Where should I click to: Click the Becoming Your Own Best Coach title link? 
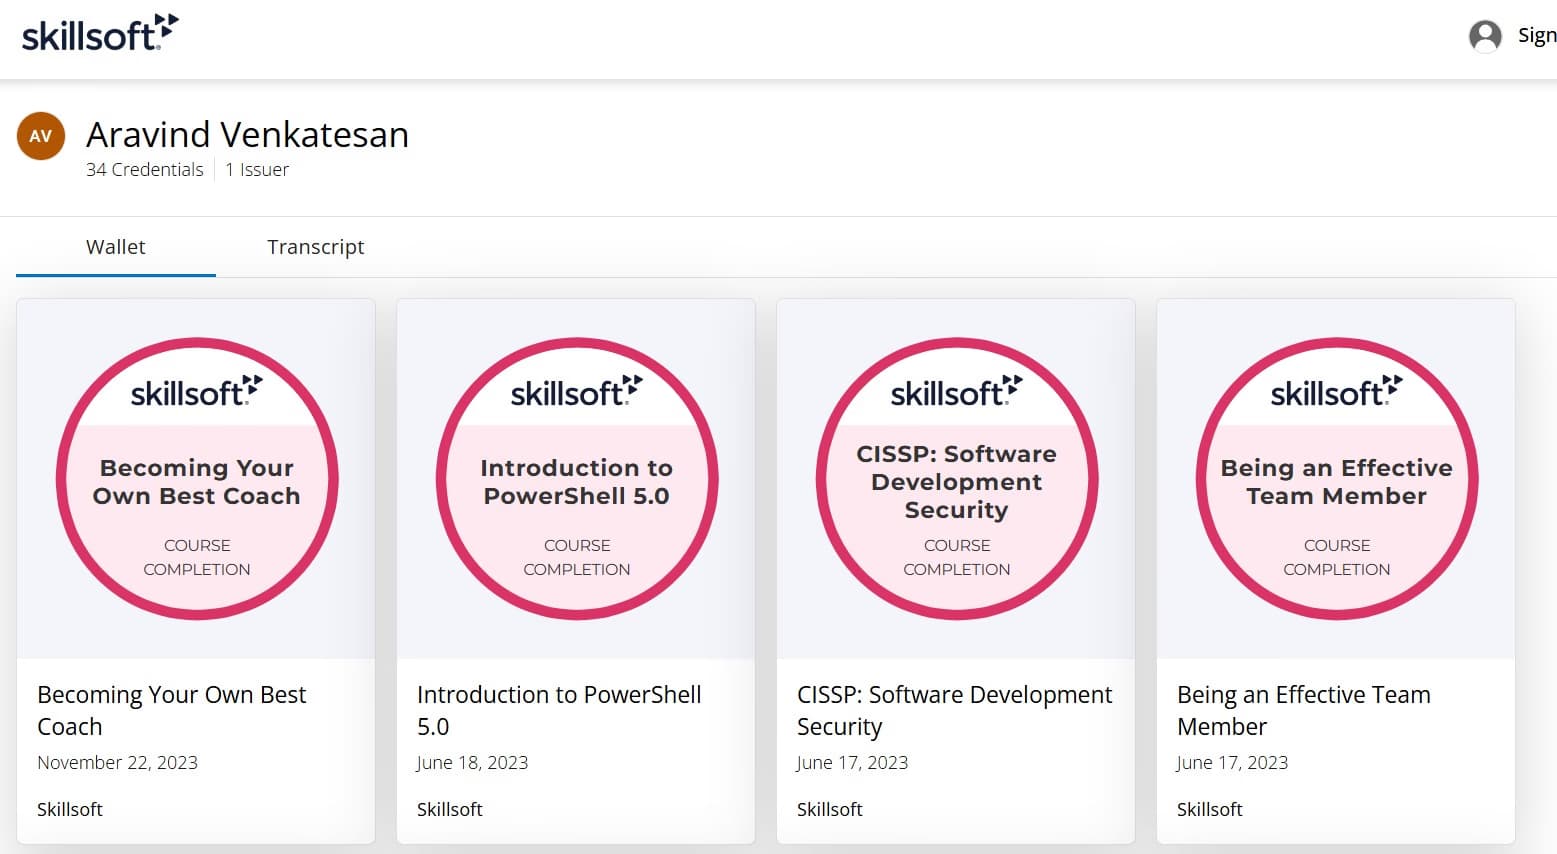click(171, 710)
